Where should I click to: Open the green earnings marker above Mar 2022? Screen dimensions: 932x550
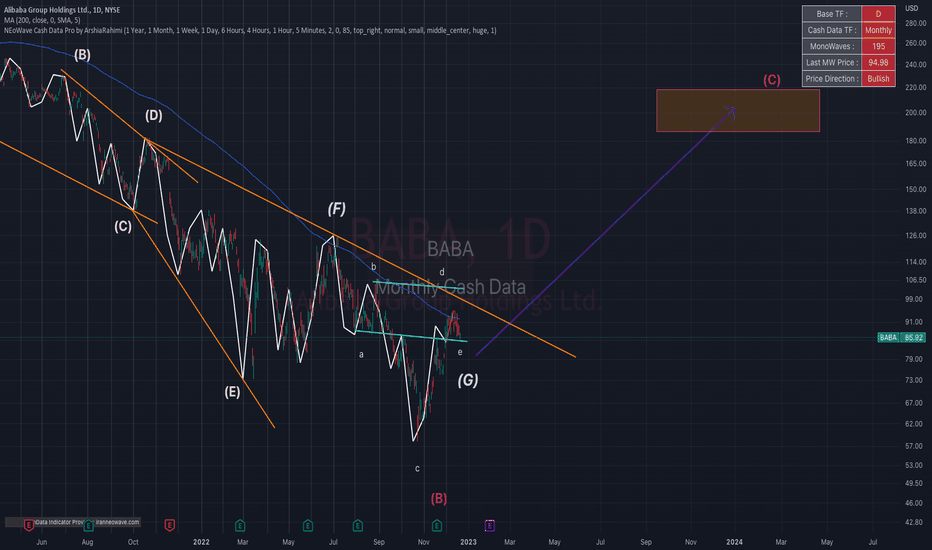pyautogui.click(x=240, y=525)
